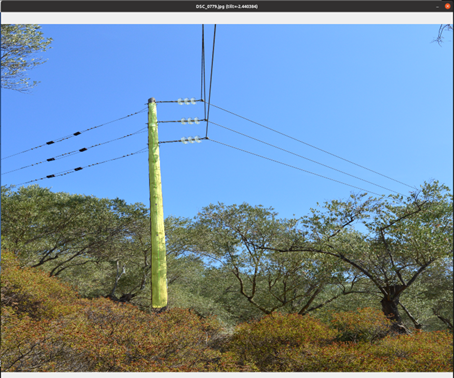Select the yellow-green highlighted utility pole
Viewport: 454px width, 378px height.
(x=157, y=203)
